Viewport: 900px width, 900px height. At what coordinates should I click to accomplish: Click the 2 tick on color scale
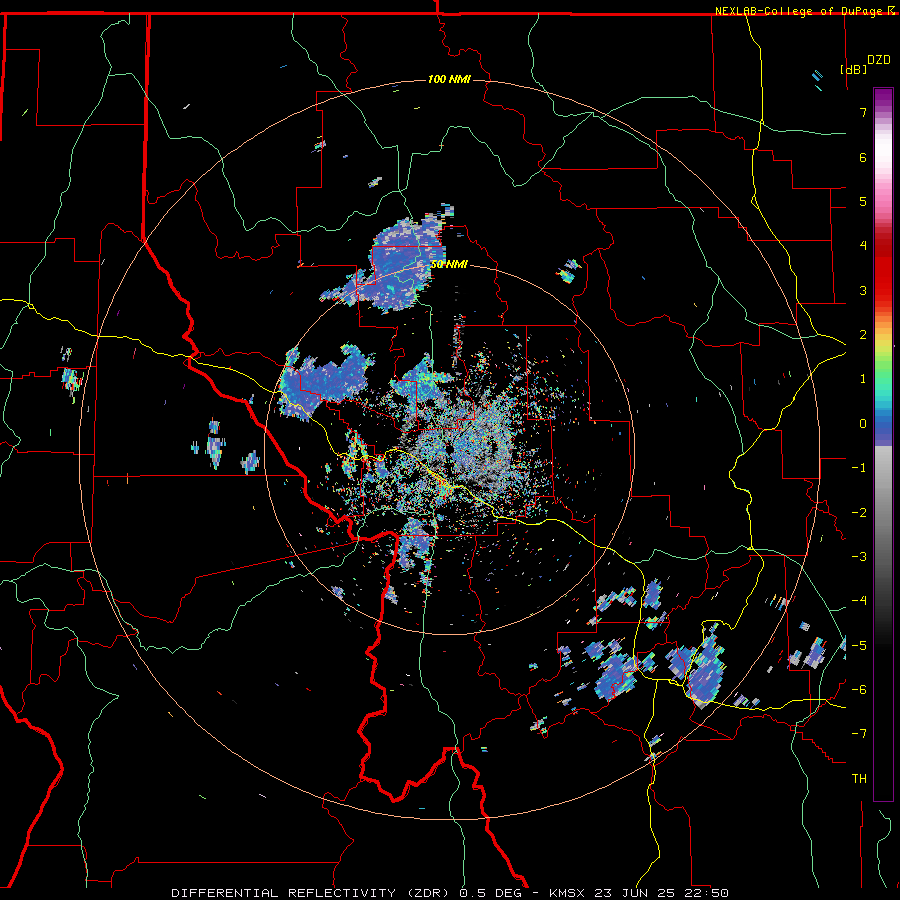click(x=863, y=335)
